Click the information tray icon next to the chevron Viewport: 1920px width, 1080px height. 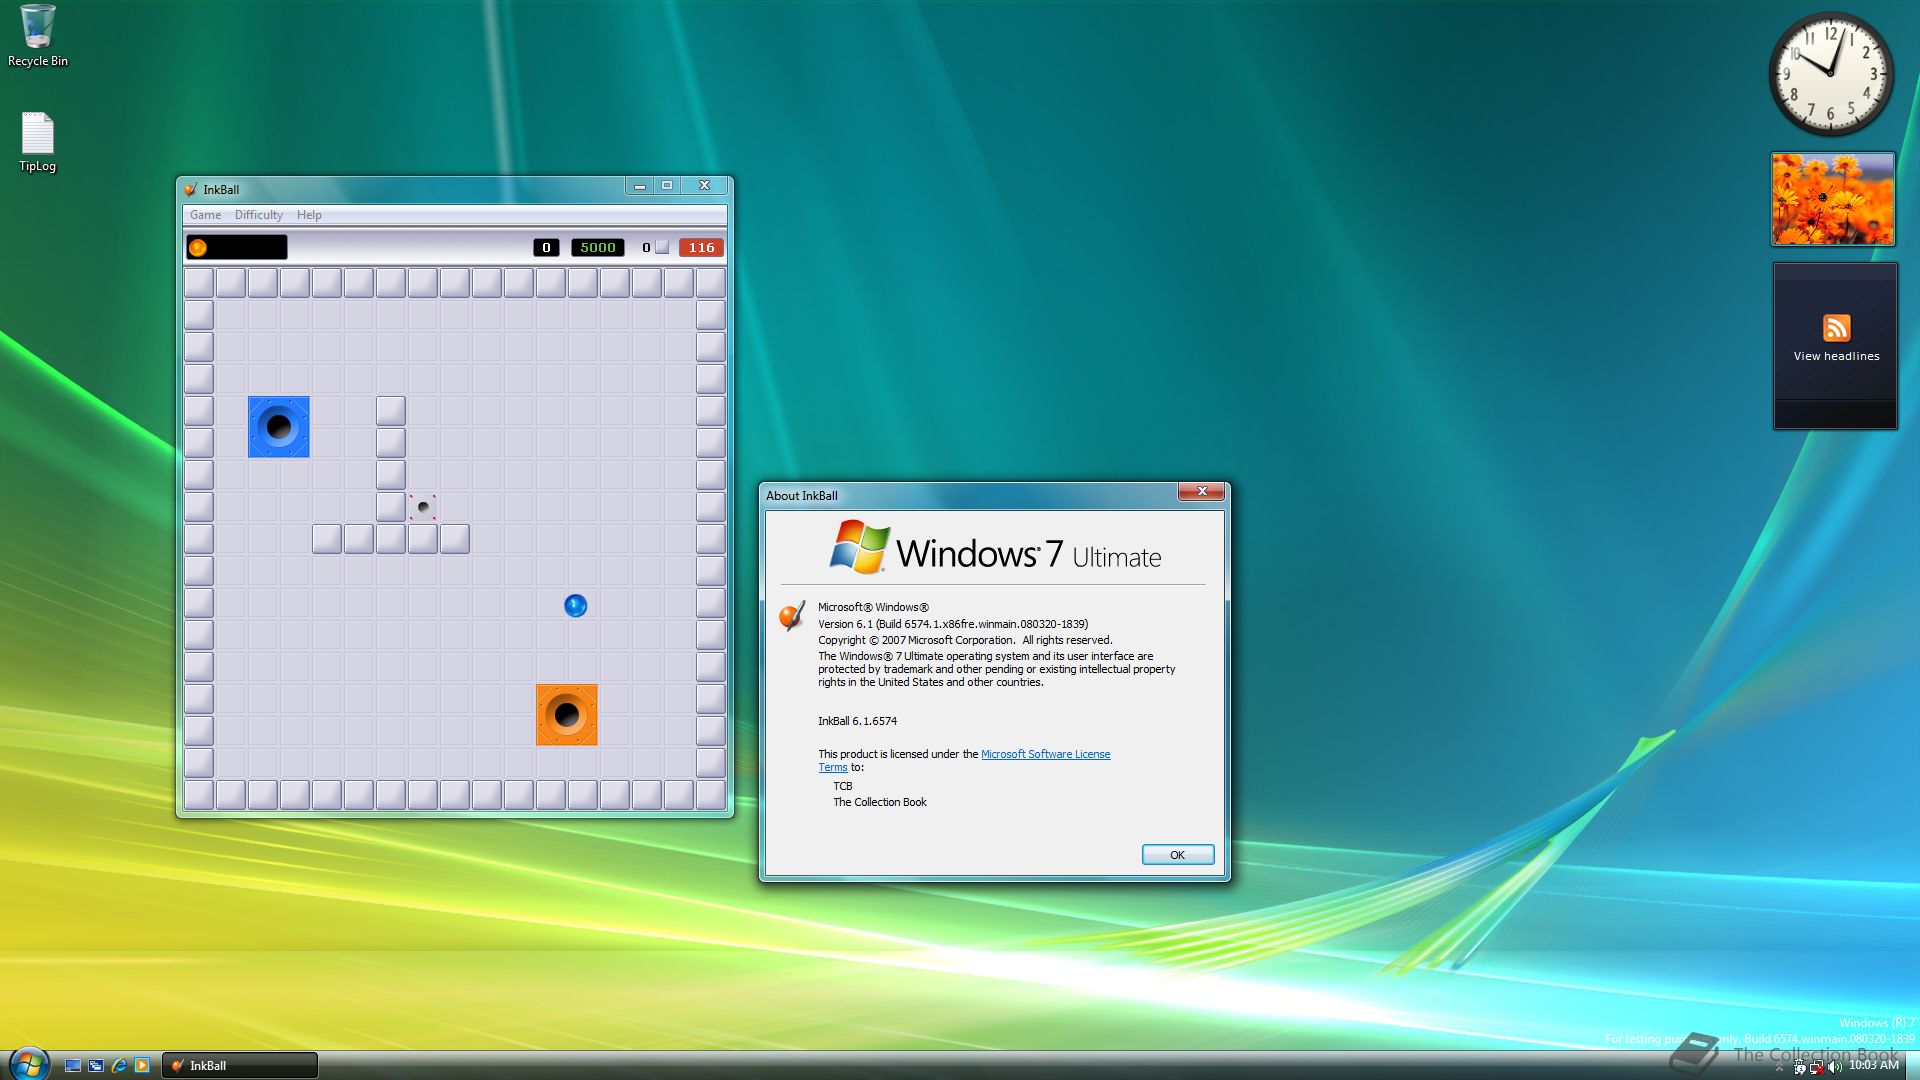click(1800, 1067)
